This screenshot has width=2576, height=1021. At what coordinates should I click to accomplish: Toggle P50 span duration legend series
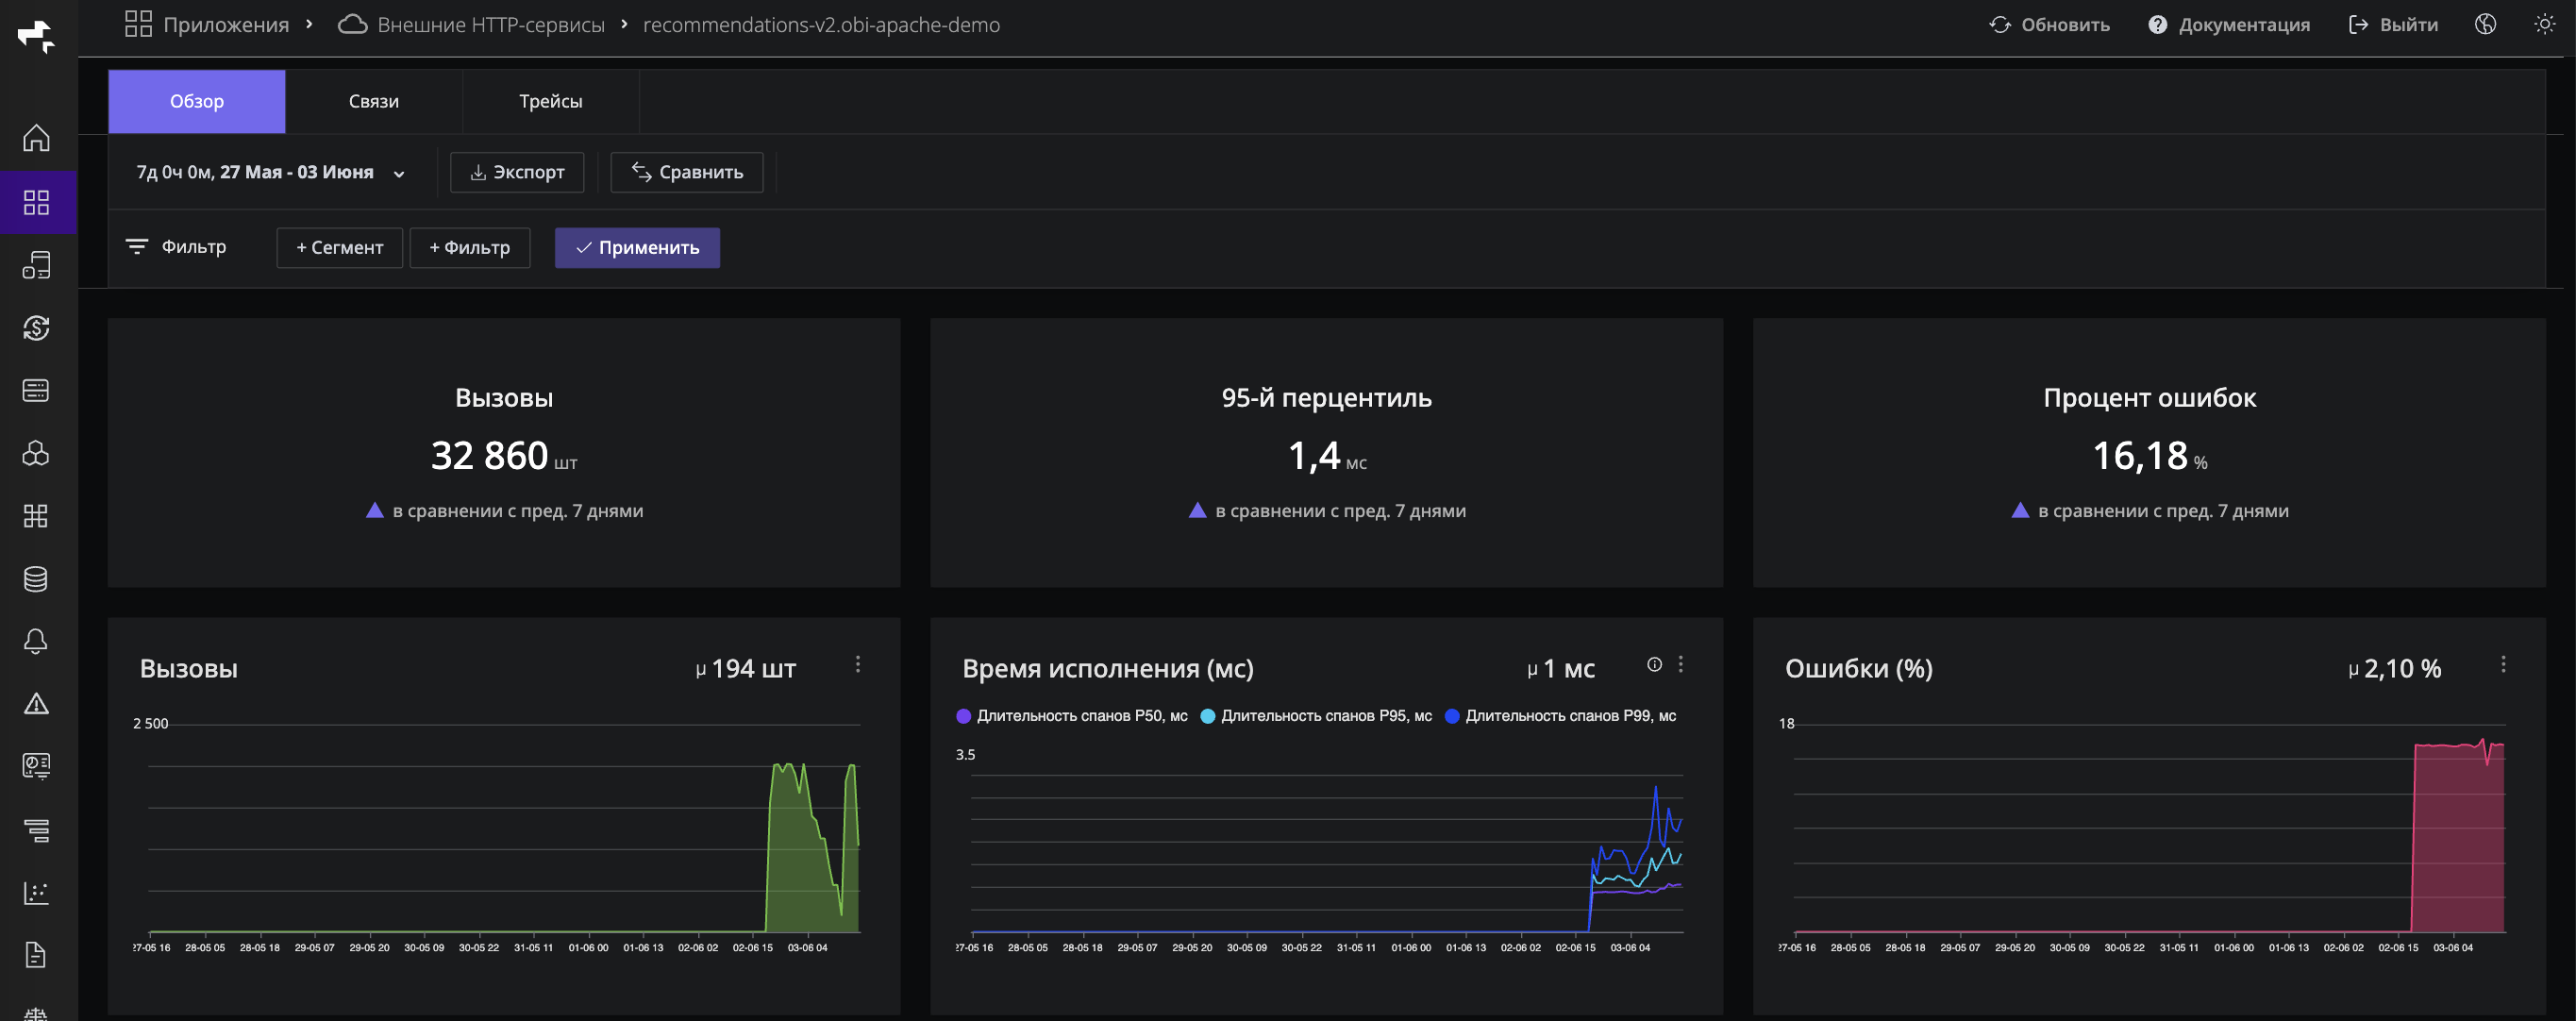tap(1071, 716)
